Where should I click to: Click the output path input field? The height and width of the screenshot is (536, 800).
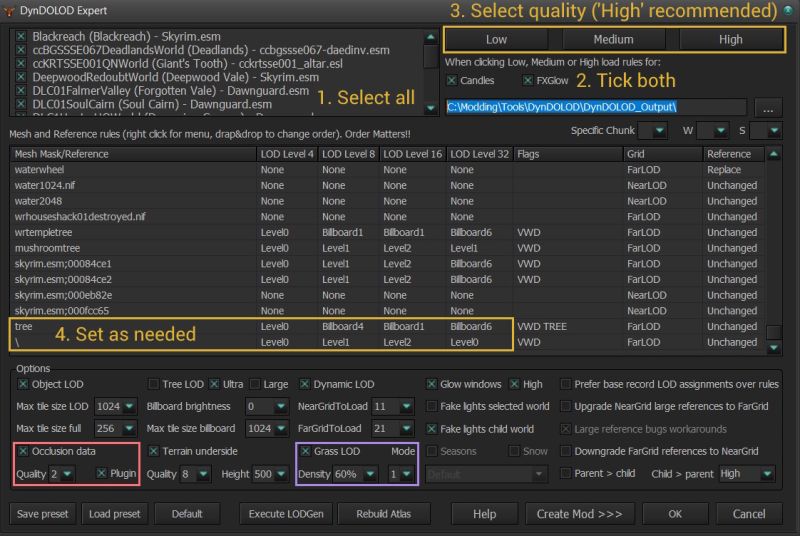[594, 107]
